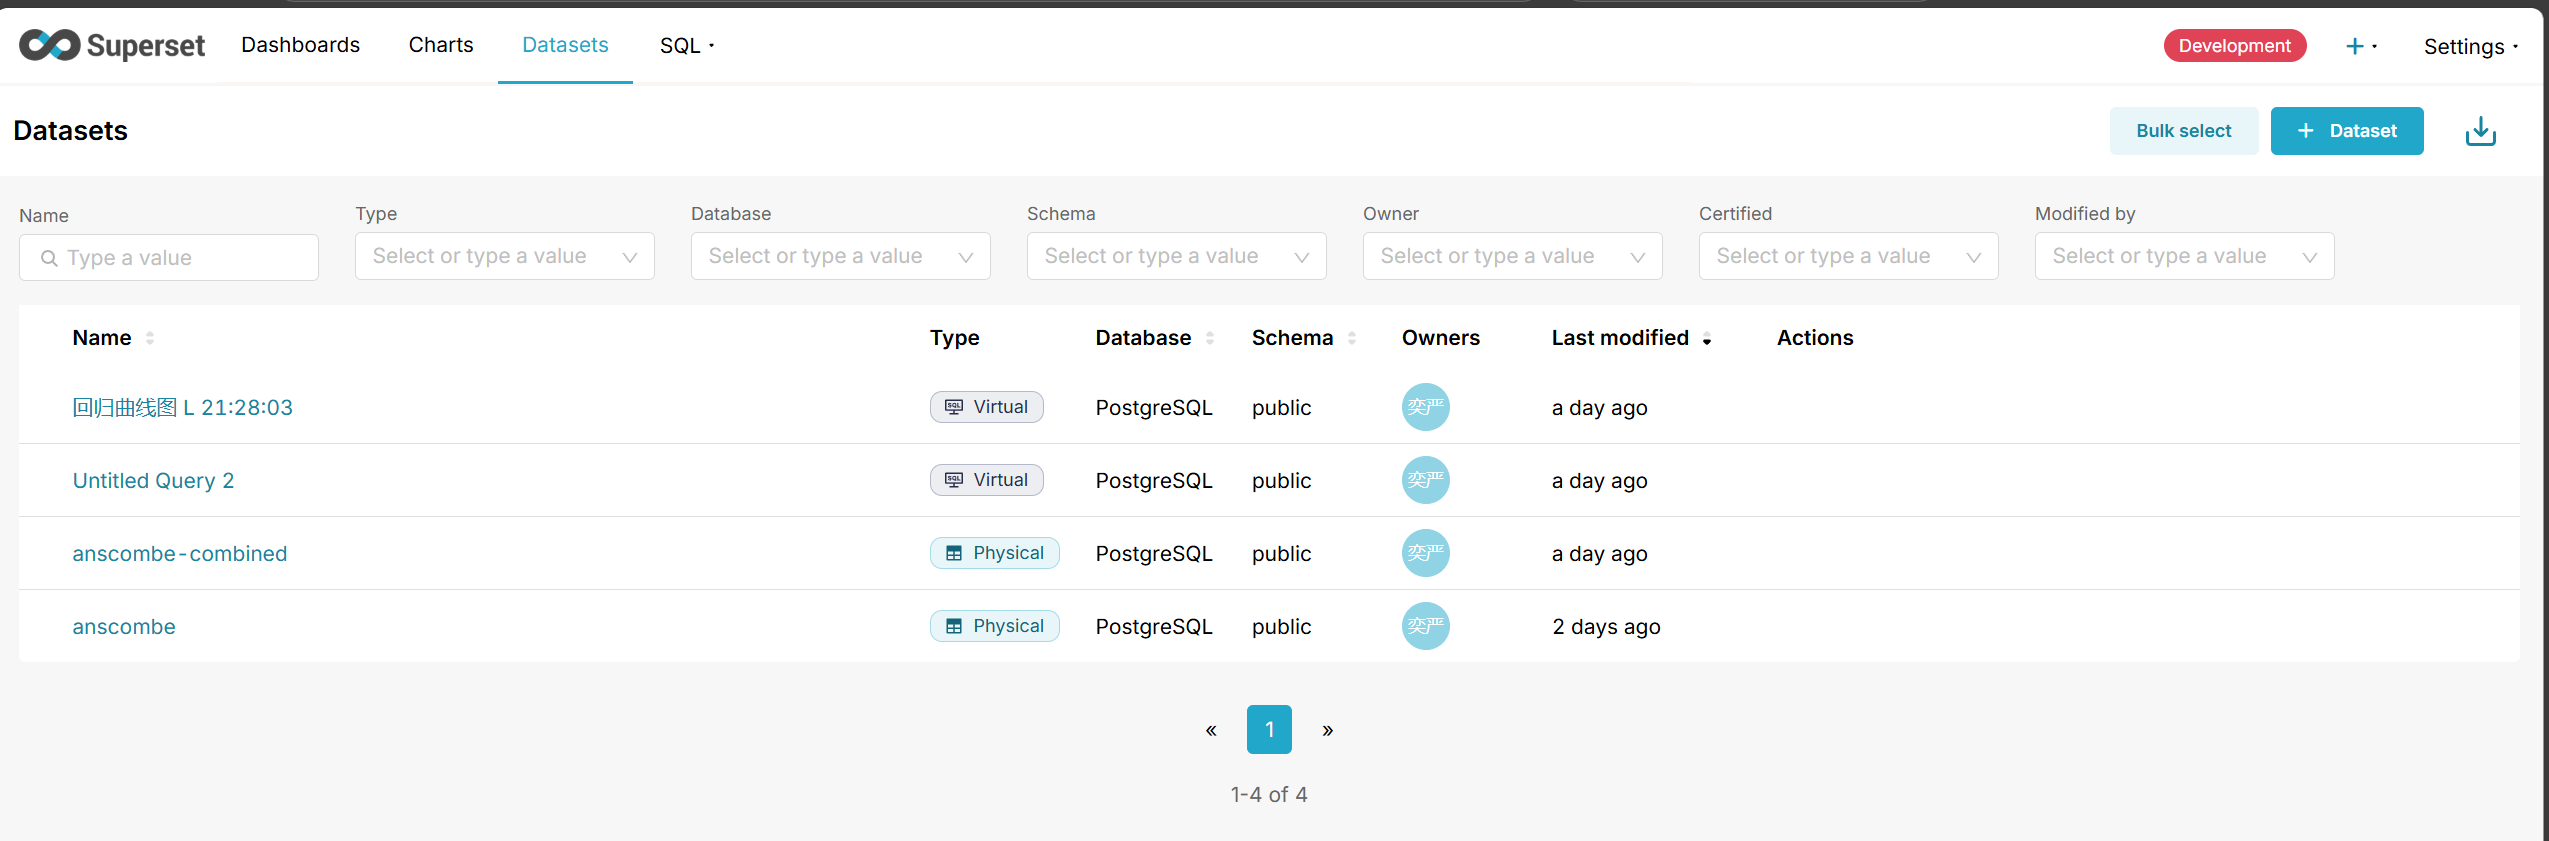Click owner avatar in anscombe row
This screenshot has width=2549, height=841.
point(1425,626)
